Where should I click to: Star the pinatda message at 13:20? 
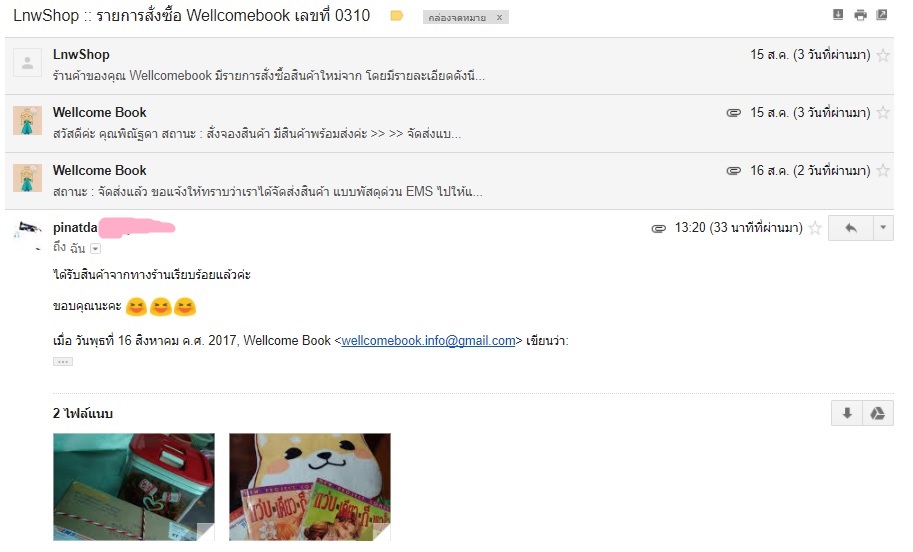click(815, 228)
